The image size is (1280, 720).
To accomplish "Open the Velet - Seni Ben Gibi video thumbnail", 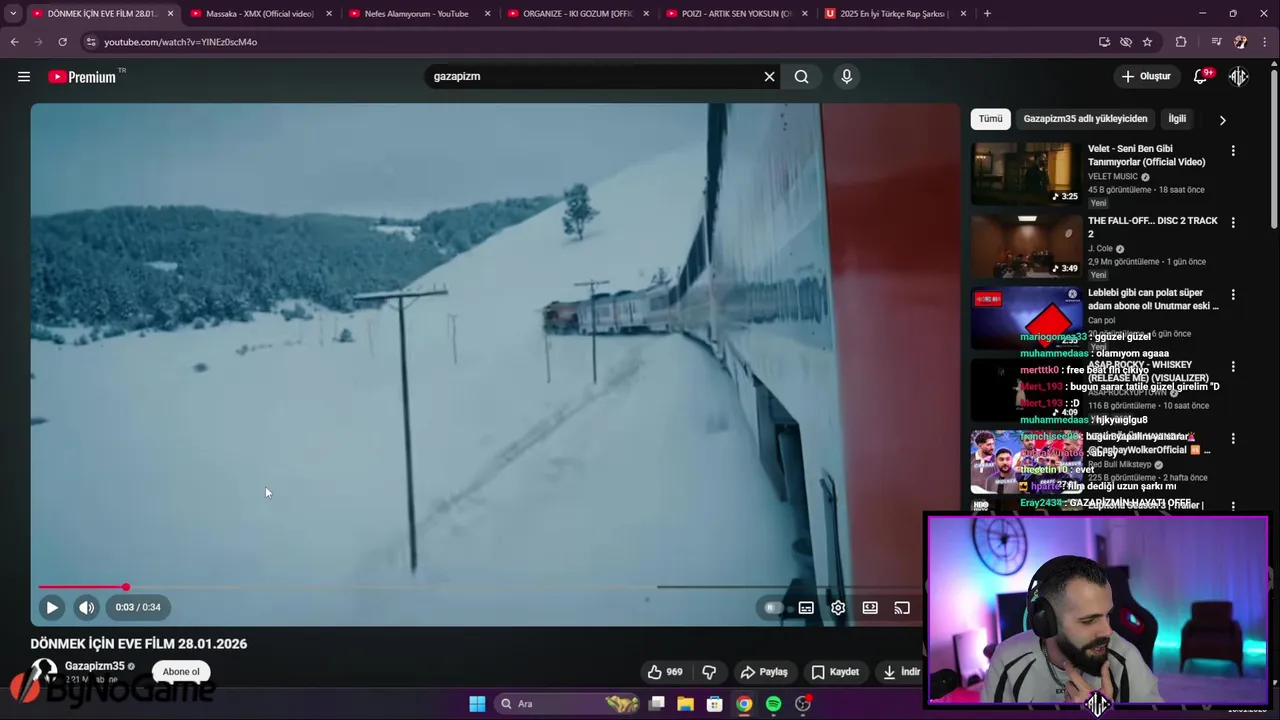I will [1026, 174].
